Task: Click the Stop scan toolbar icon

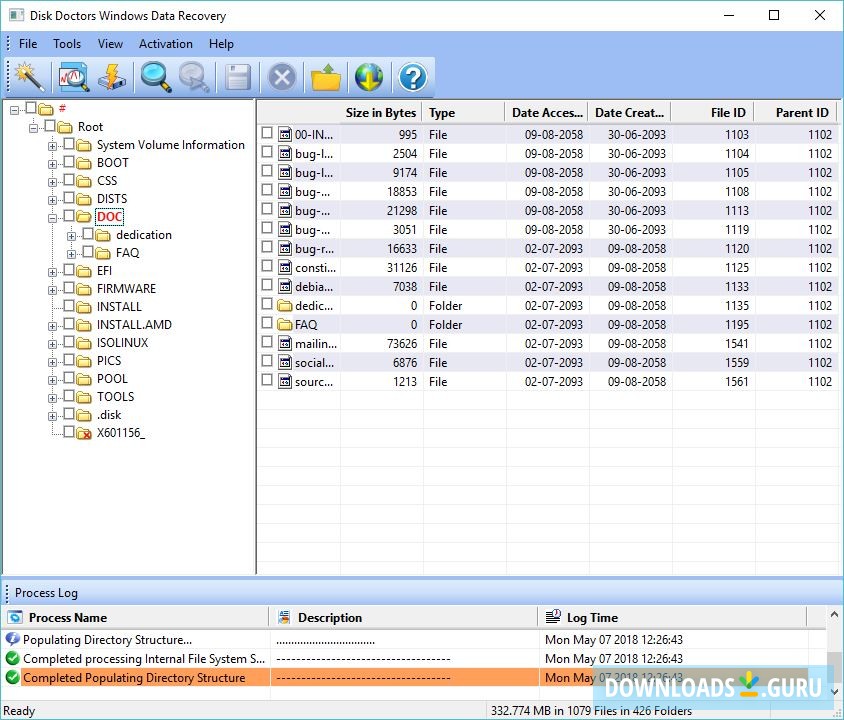Action: coord(280,77)
